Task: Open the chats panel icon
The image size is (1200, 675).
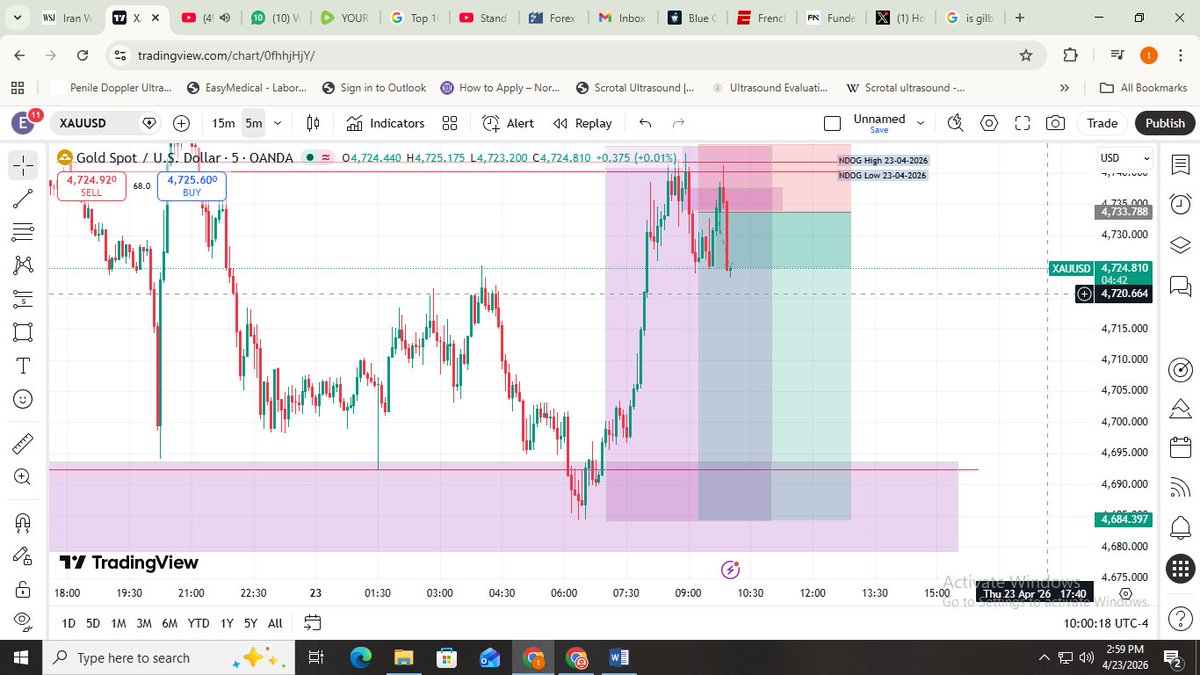Action: (1180, 287)
